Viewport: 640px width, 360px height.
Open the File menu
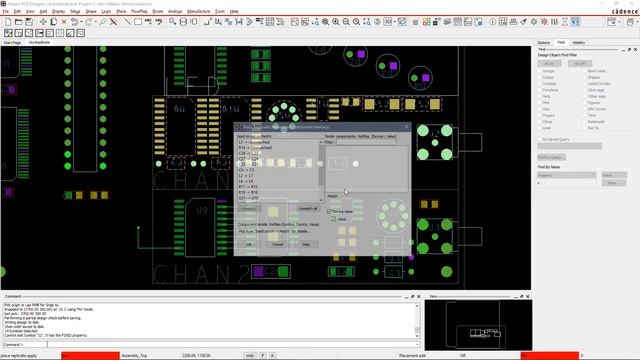6,11
